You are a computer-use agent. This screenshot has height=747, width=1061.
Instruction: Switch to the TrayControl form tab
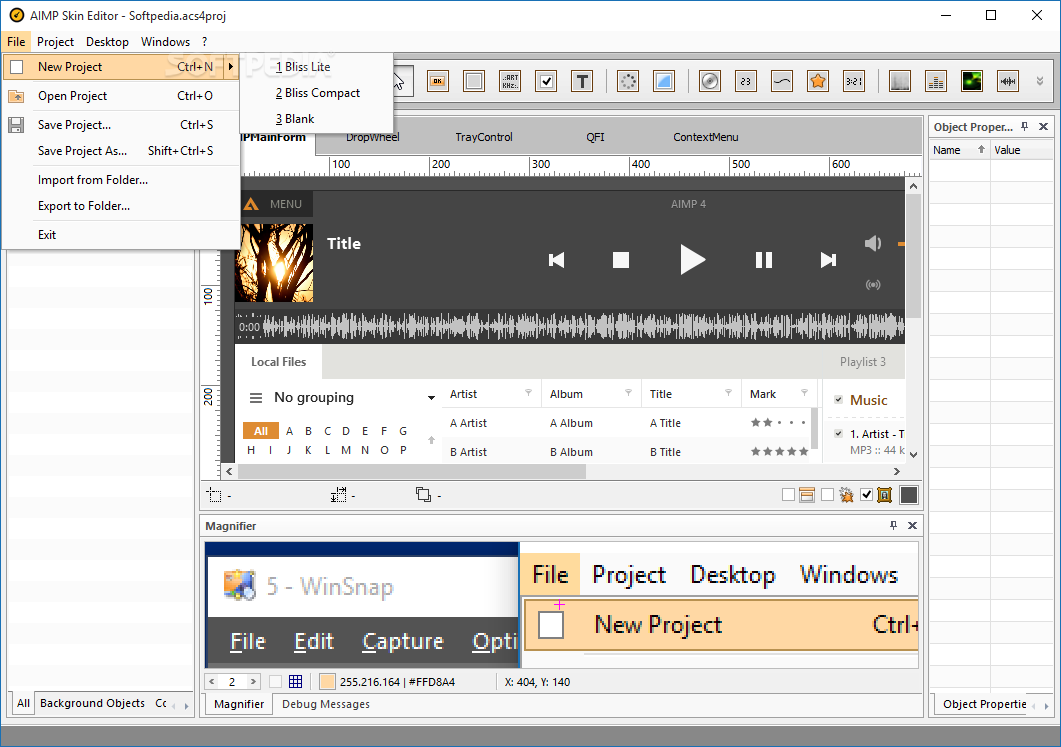(x=484, y=137)
